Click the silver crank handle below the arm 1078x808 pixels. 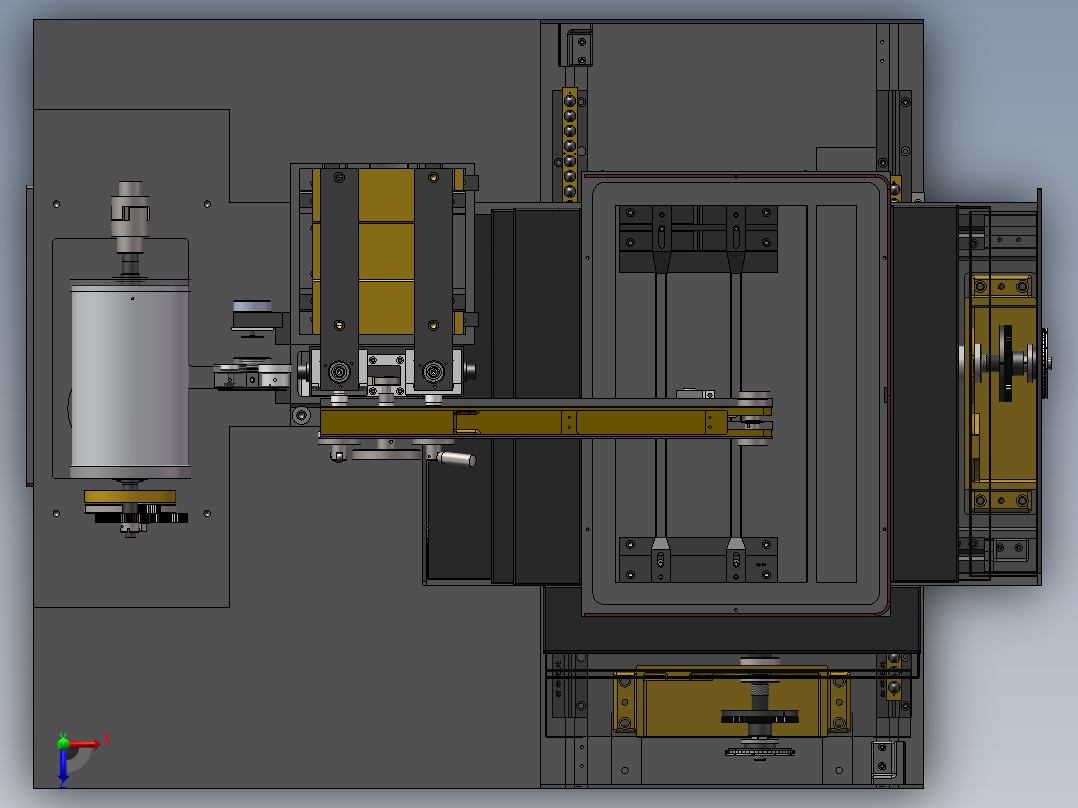tap(456, 458)
